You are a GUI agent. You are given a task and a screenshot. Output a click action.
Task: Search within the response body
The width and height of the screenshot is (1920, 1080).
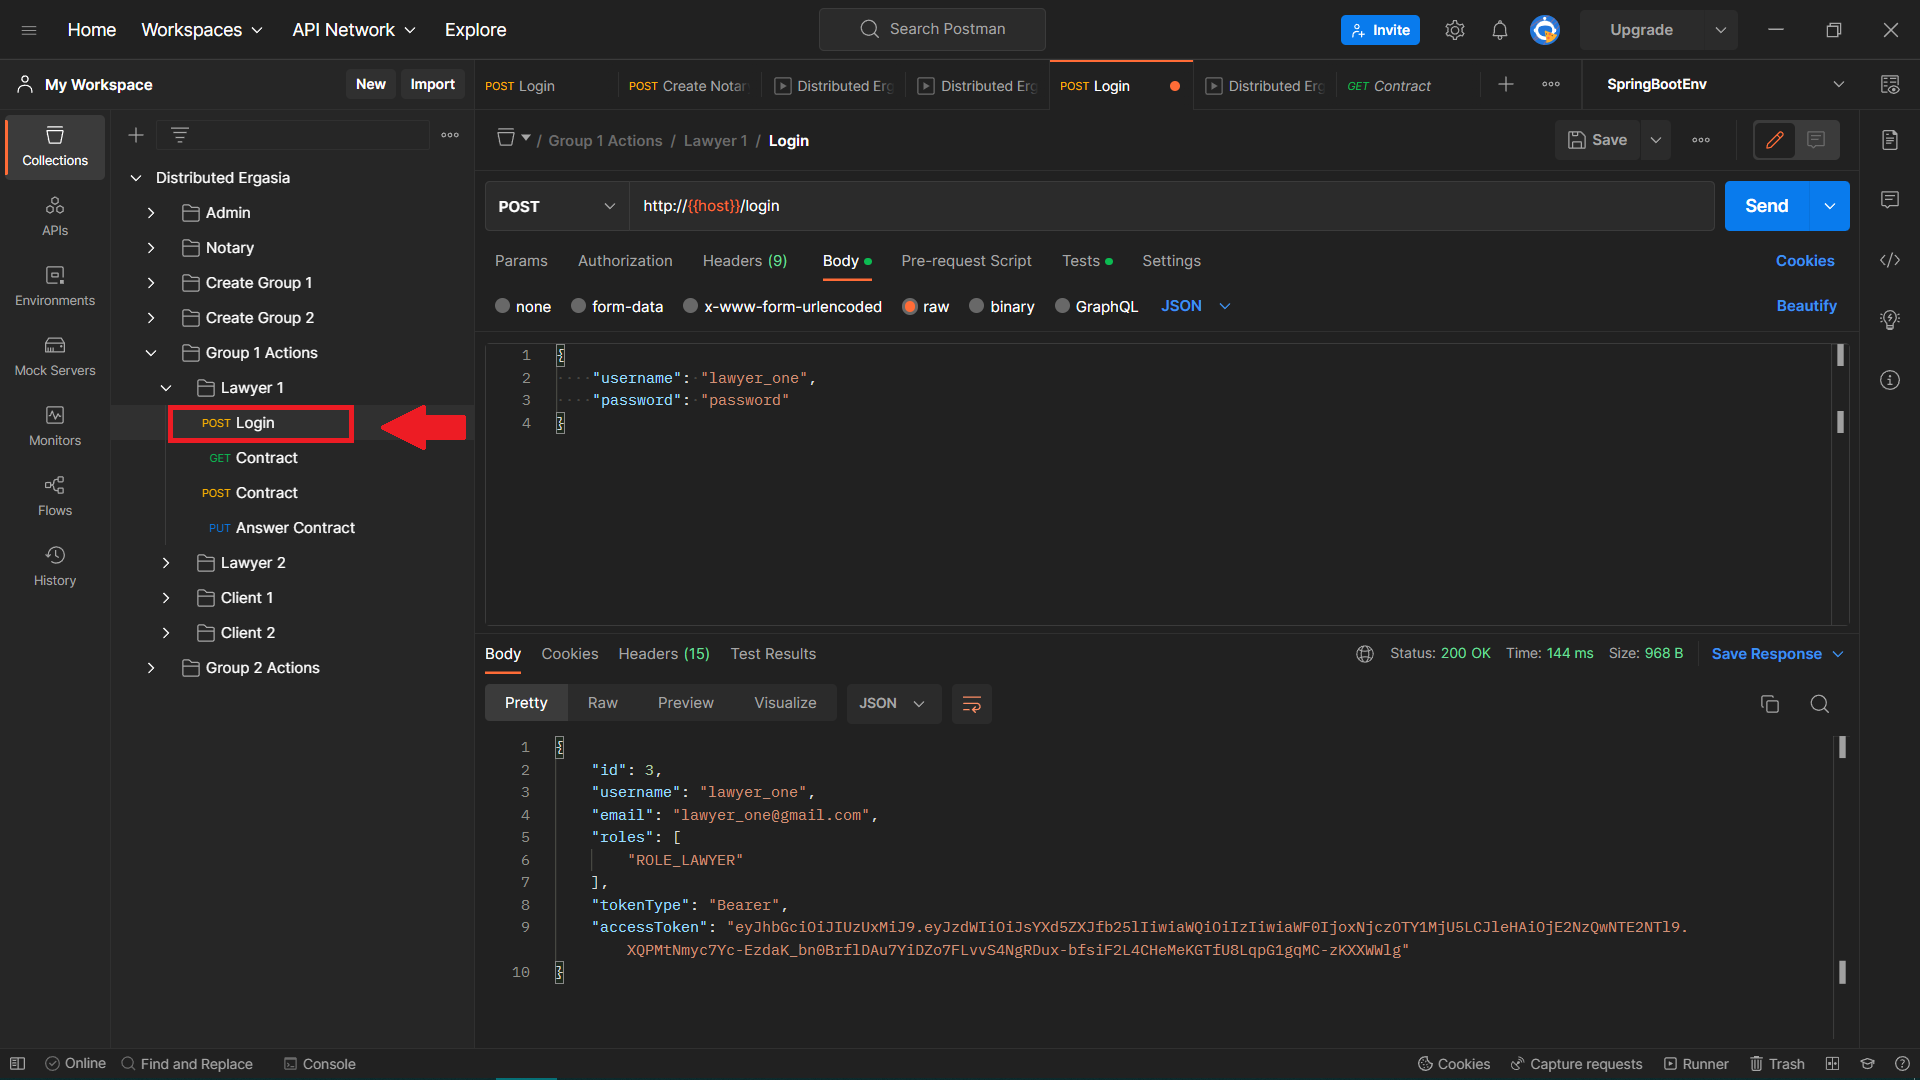click(1820, 704)
